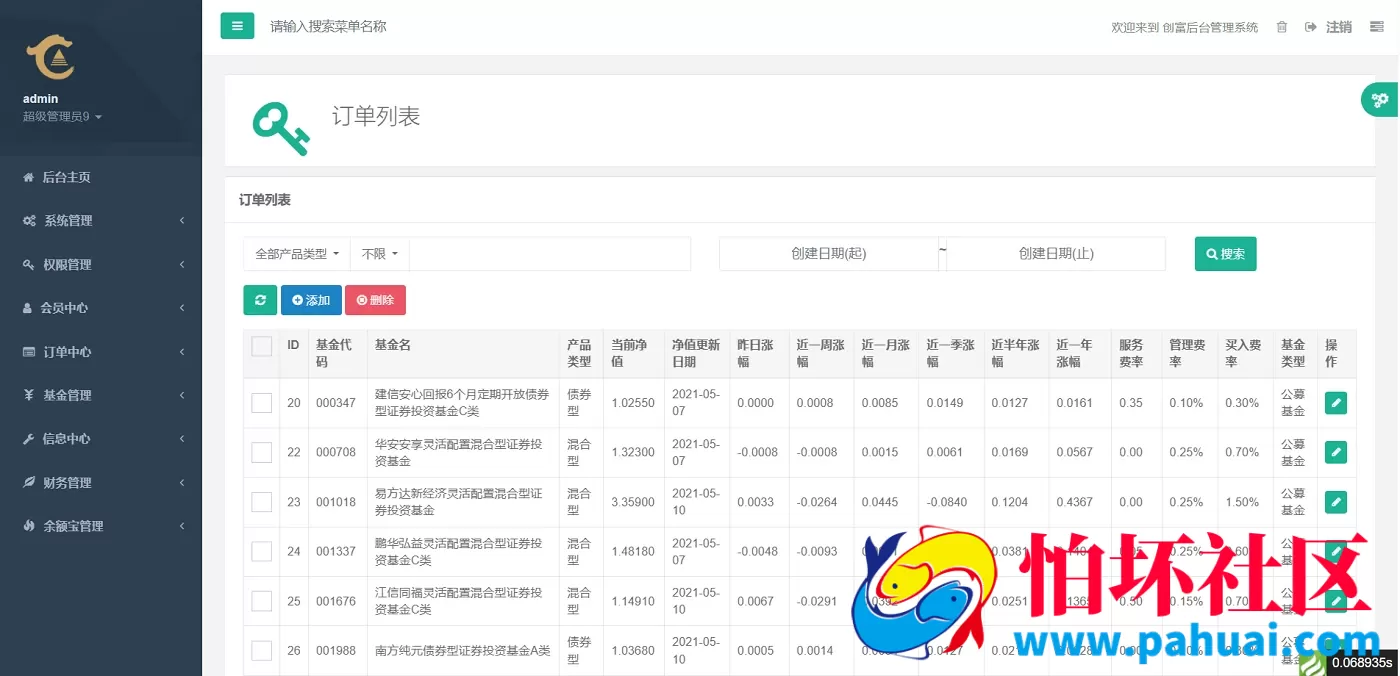This screenshot has width=1400, height=676.
Task: Click the user icon beside 会员中心
Action: click(x=28, y=308)
